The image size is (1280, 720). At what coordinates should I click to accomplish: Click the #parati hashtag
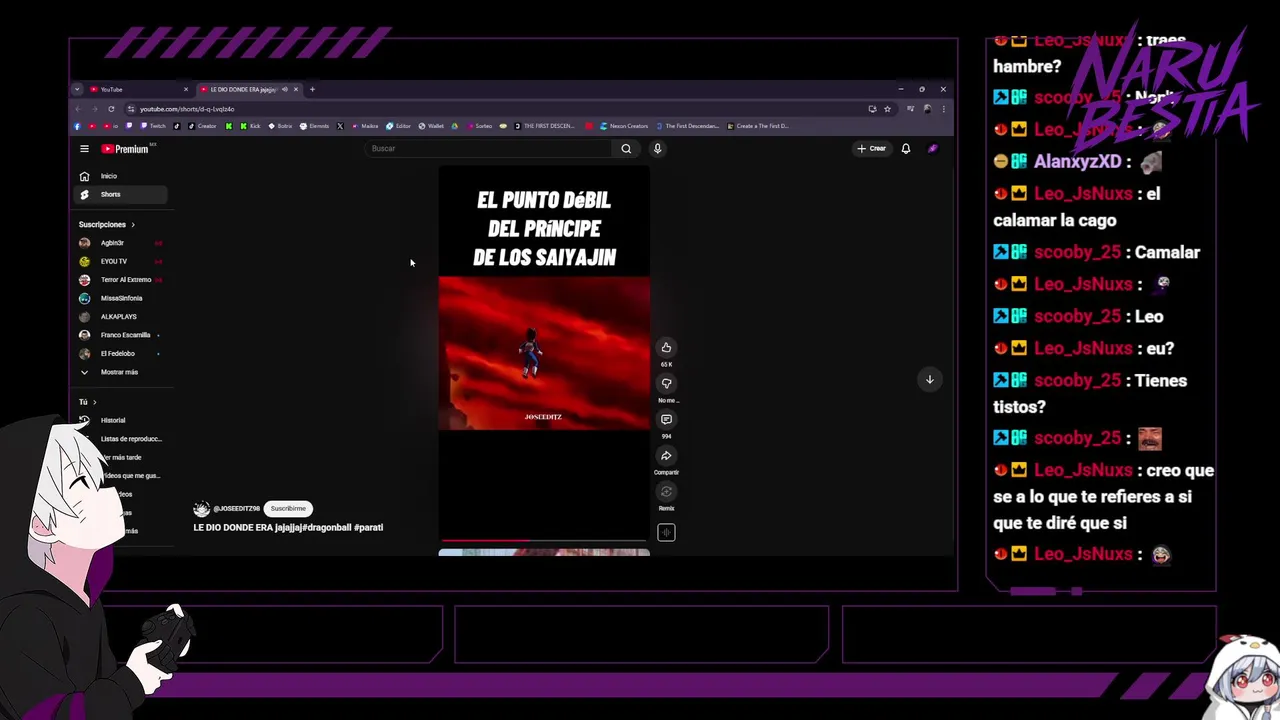369,527
